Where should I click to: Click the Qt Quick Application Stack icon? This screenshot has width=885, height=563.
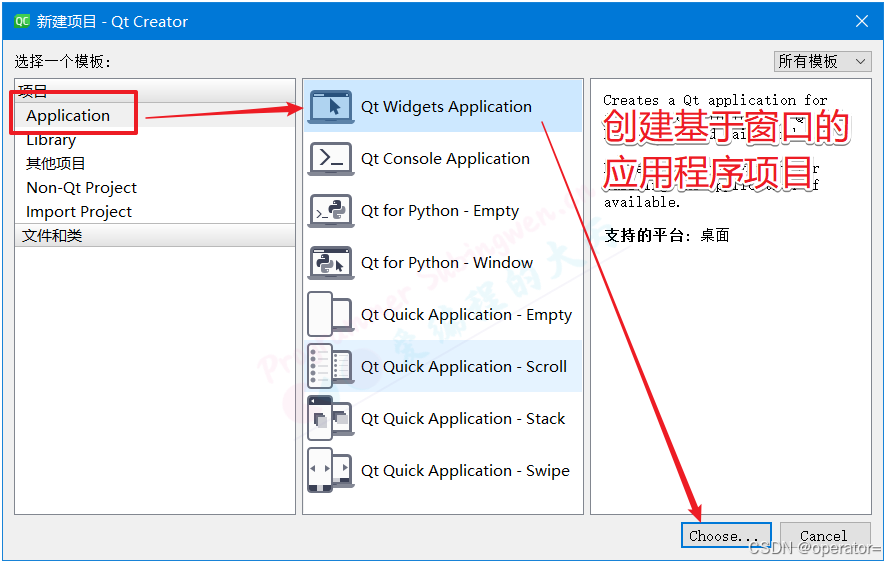pyautogui.click(x=331, y=418)
